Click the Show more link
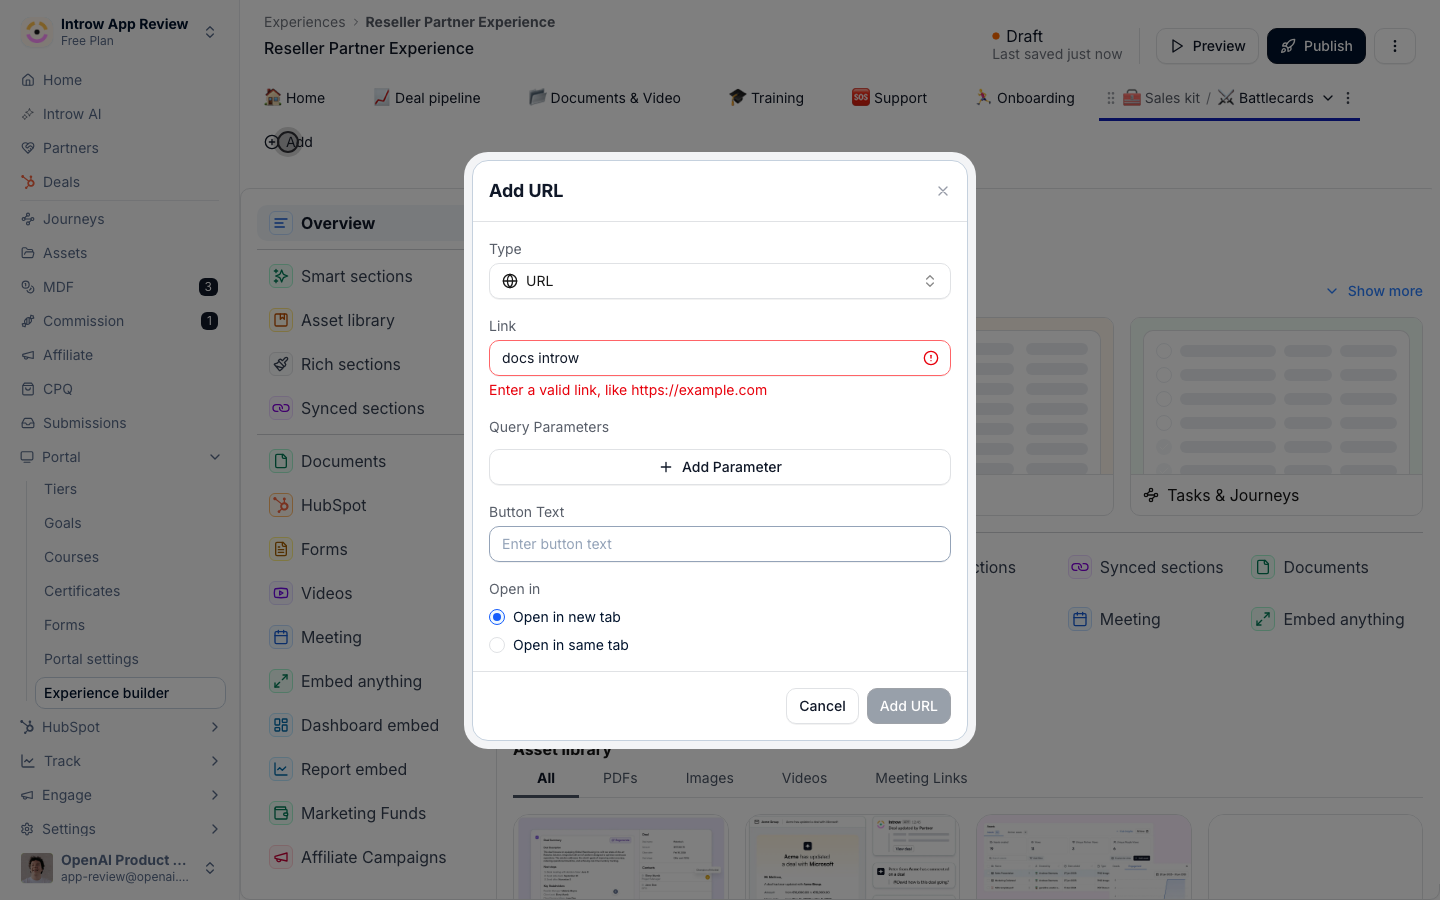Image resolution: width=1440 pixels, height=900 pixels. [x=1374, y=291]
